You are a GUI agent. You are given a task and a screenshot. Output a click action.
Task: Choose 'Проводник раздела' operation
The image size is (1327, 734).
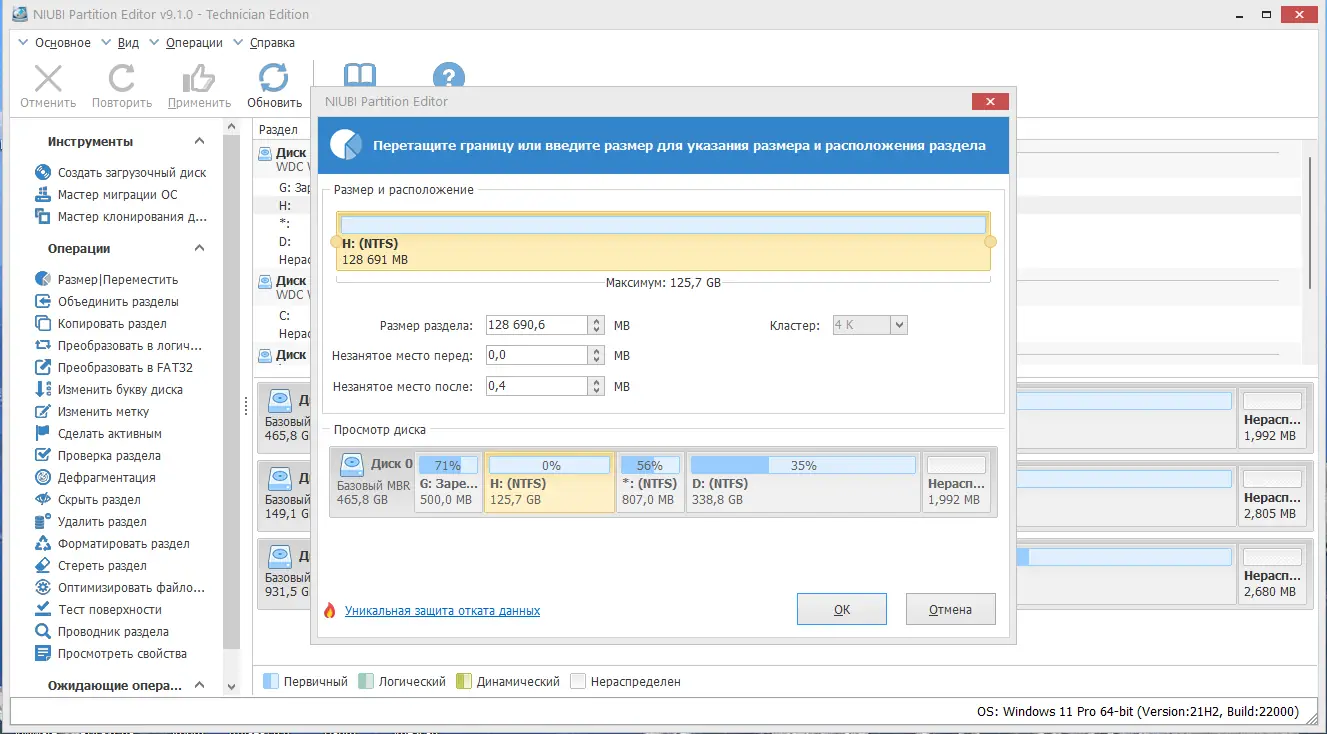(x=102, y=632)
